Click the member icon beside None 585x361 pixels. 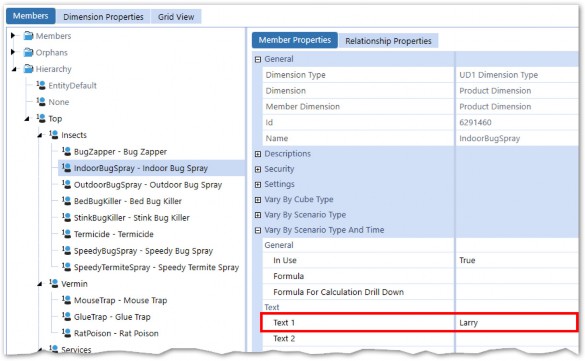click(x=41, y=101)
